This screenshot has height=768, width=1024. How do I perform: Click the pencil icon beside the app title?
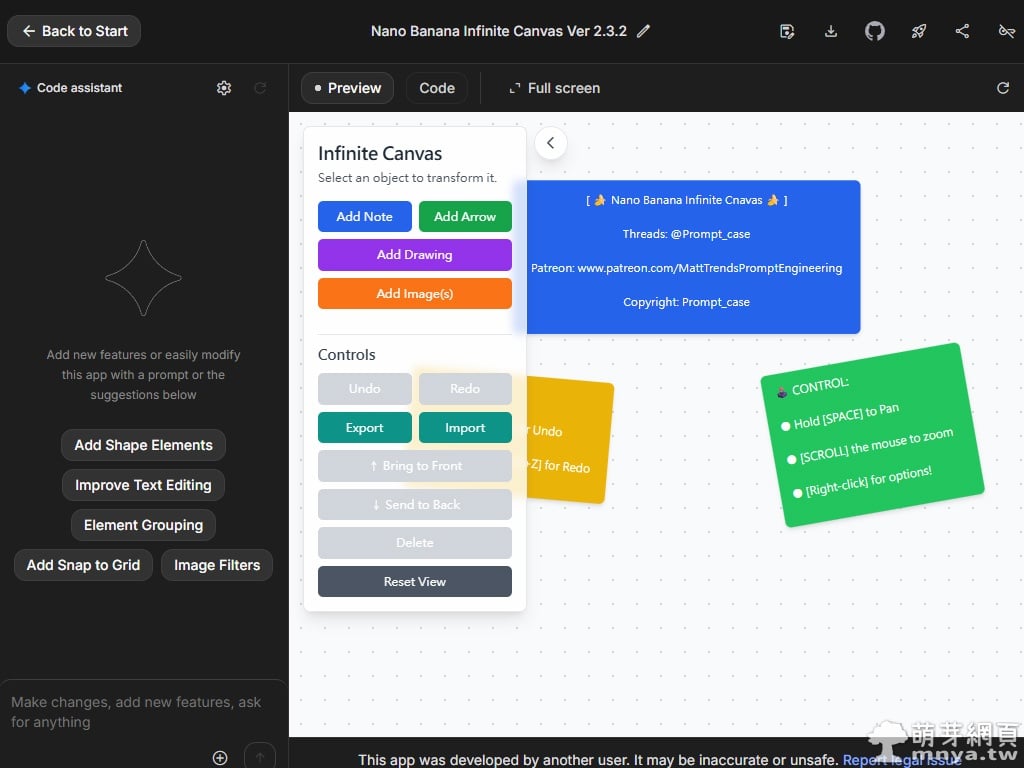[x=644, y=31]
